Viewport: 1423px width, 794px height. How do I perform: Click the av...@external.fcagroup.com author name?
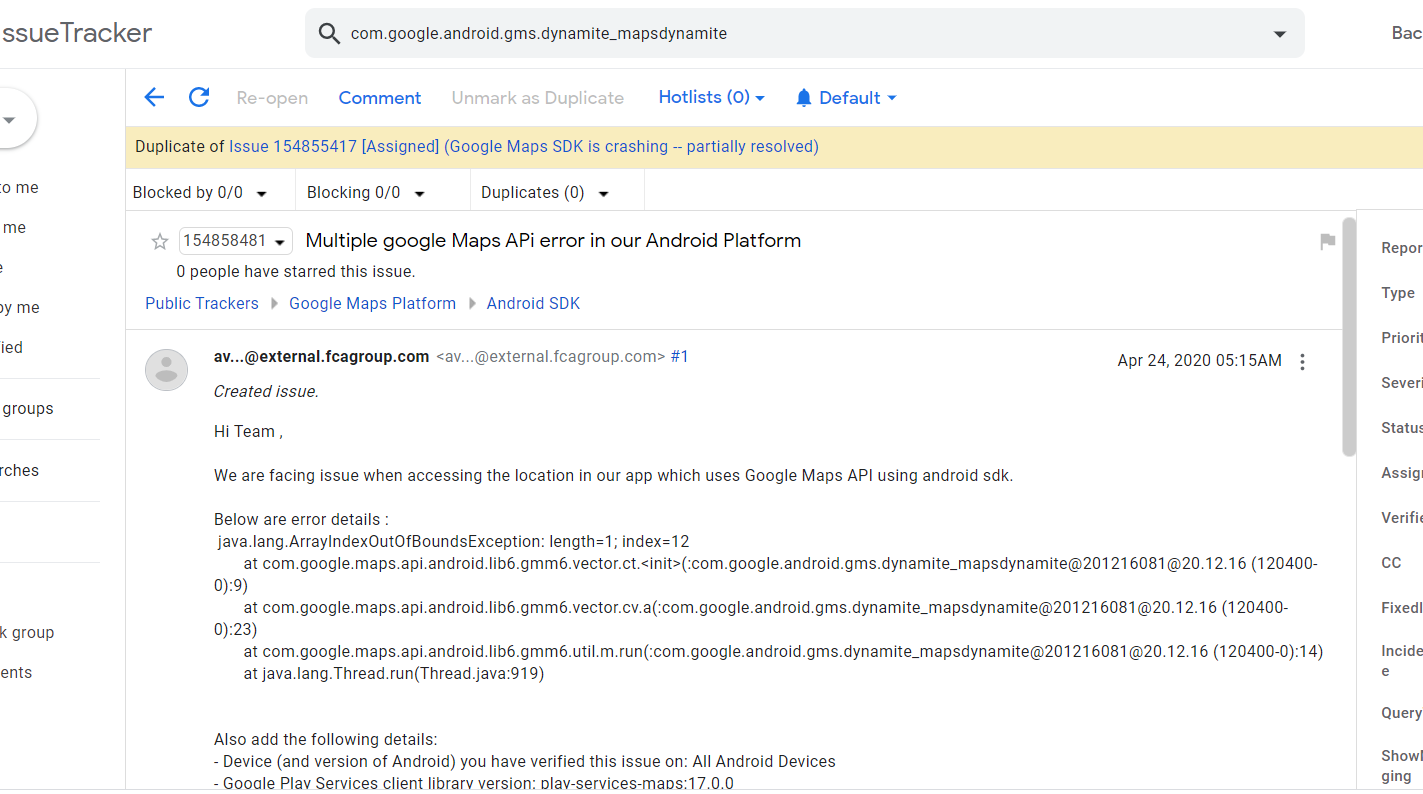[x=322, y=357]
